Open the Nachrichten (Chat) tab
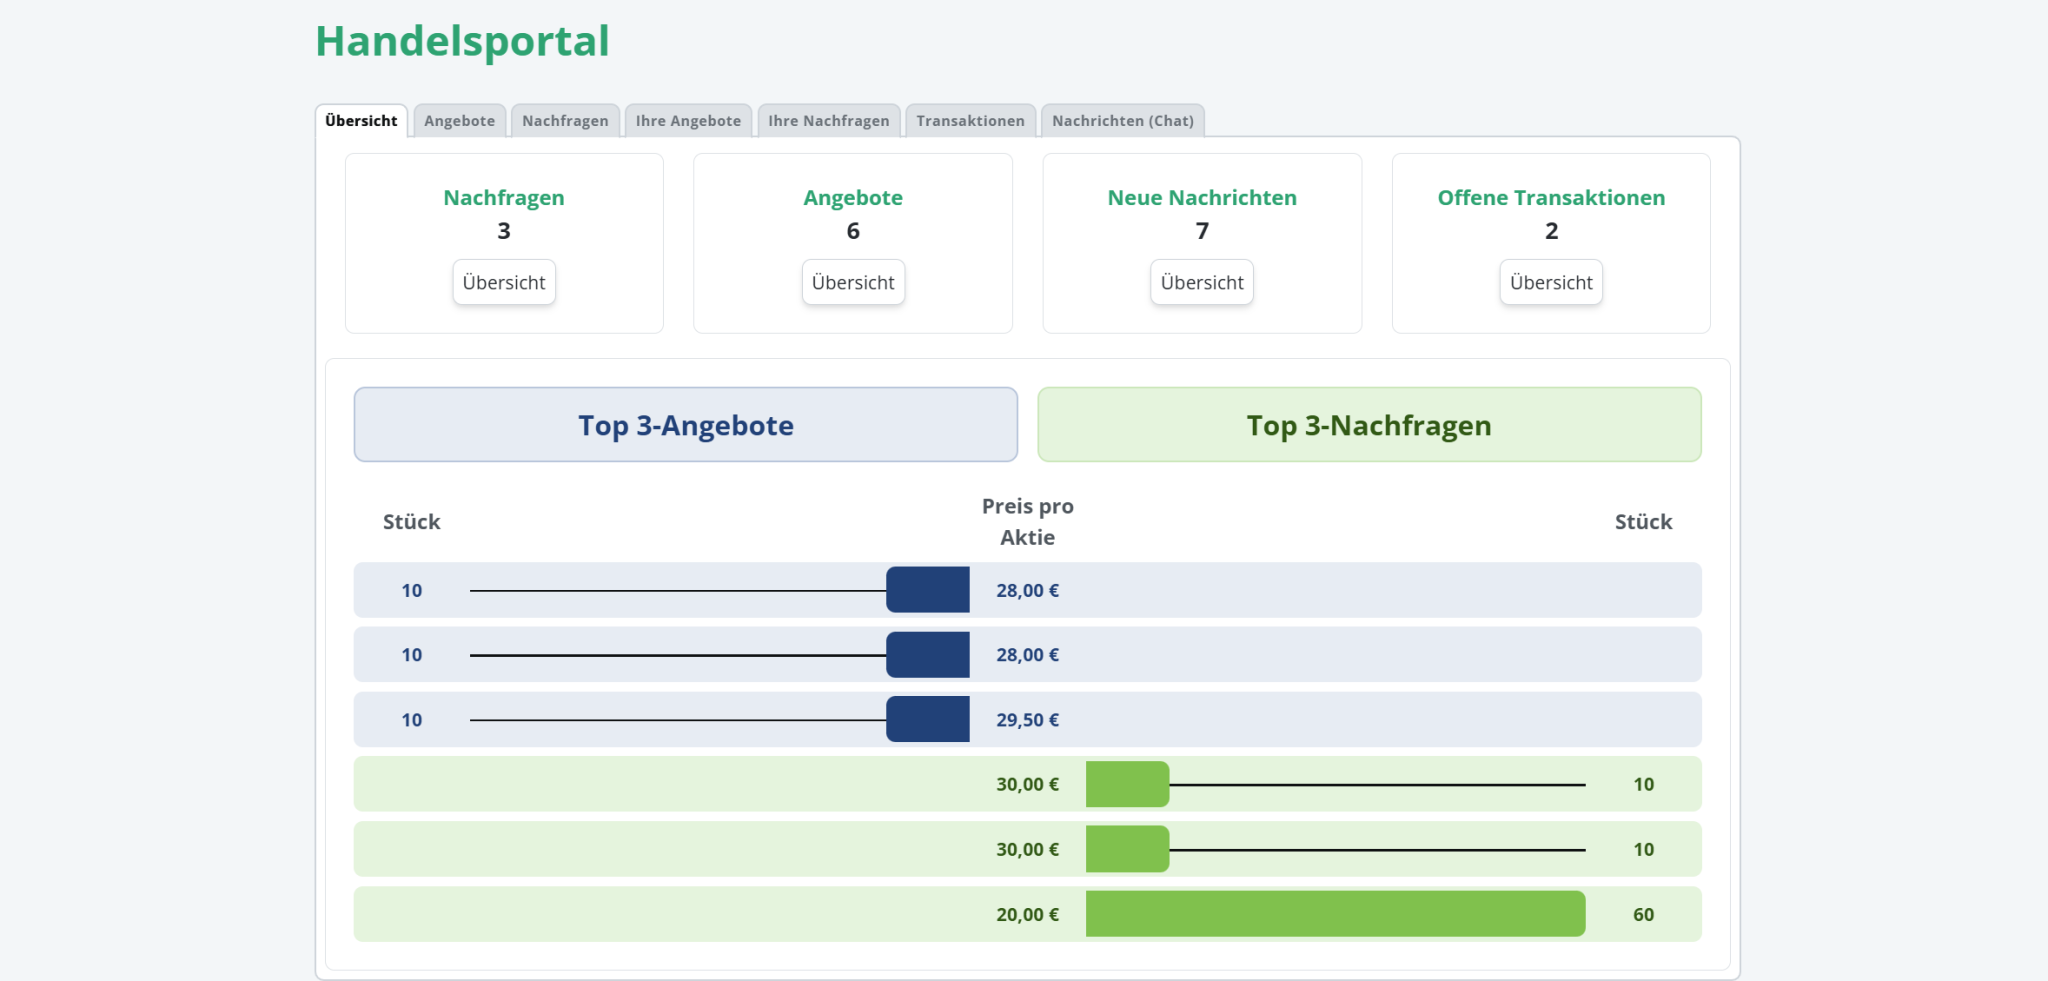 coord(1122,121)
